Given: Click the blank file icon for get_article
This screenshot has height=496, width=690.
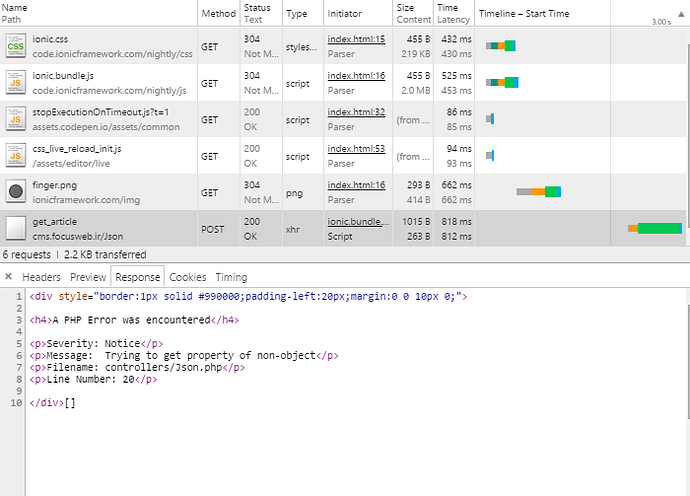Looking at the screenshot, I should [15, 229].
